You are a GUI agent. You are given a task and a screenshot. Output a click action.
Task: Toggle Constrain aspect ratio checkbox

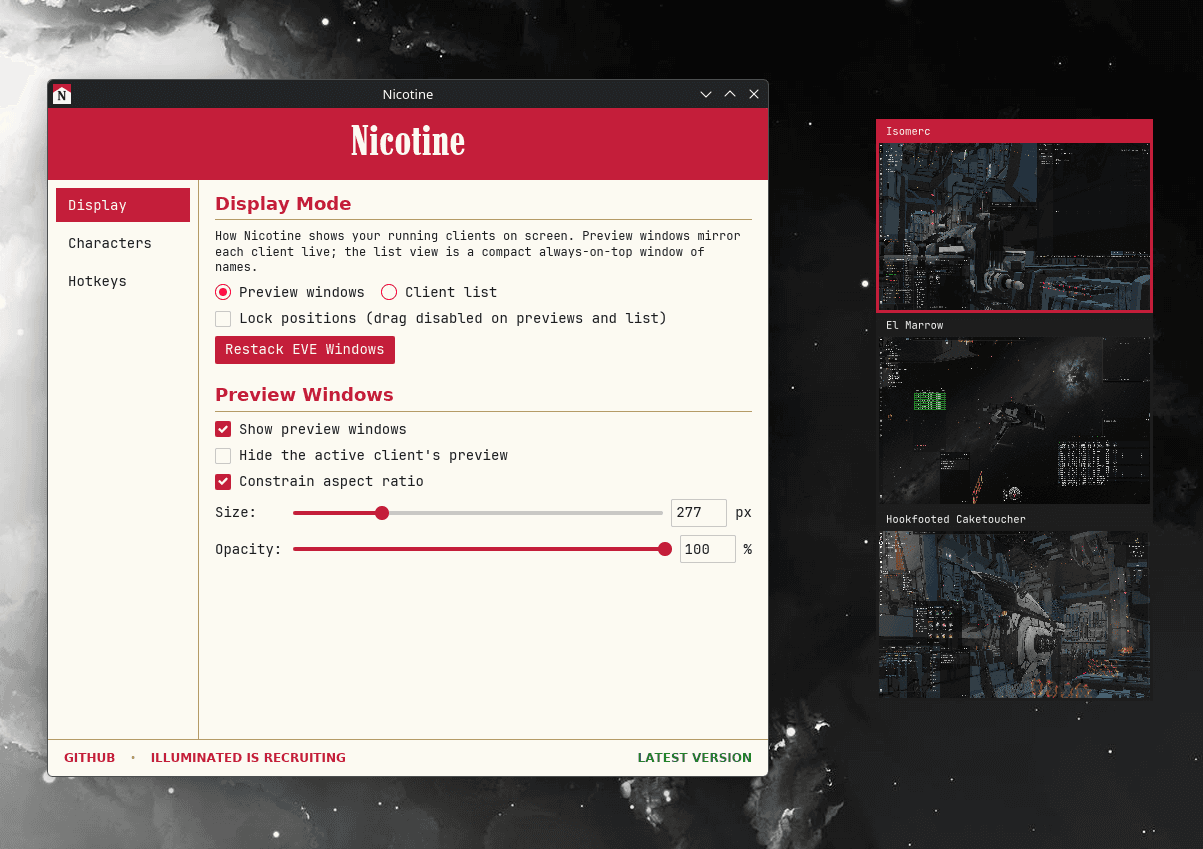tap(223, 481)
